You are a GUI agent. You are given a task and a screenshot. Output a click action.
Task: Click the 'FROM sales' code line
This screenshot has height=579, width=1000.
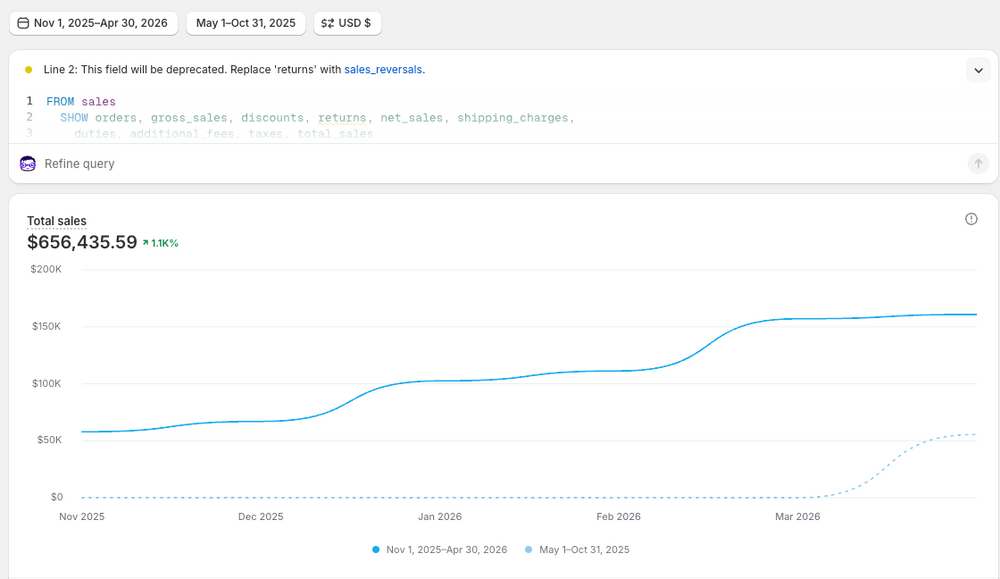[81, 101]
